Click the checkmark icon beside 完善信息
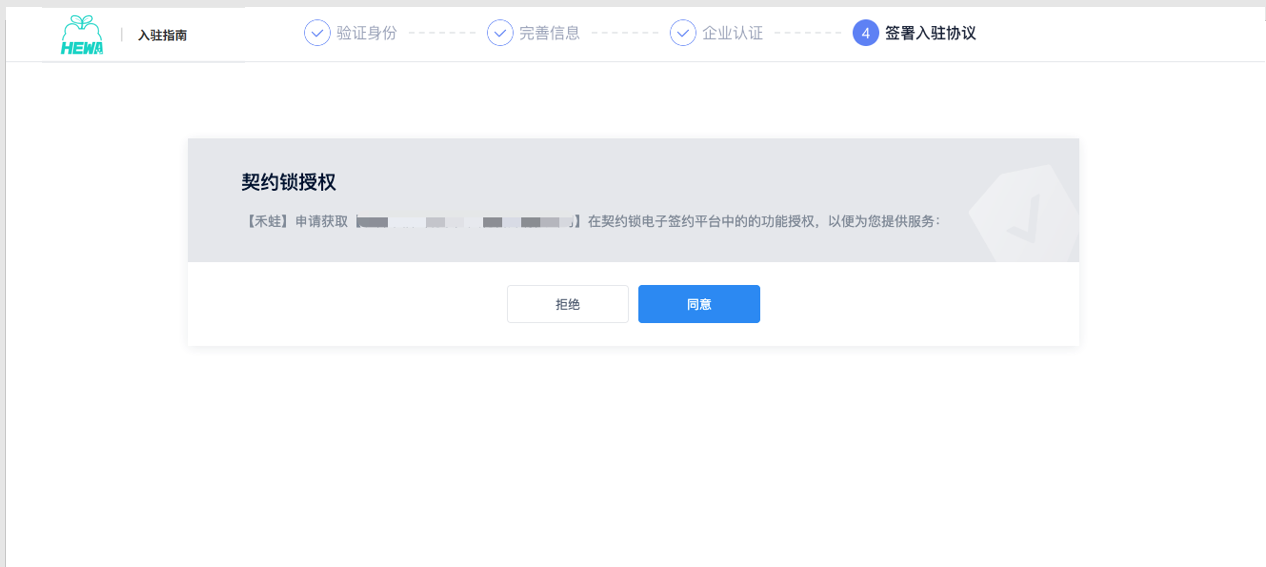Screen dimensions: 1266x567 click(x=500, y=33)
